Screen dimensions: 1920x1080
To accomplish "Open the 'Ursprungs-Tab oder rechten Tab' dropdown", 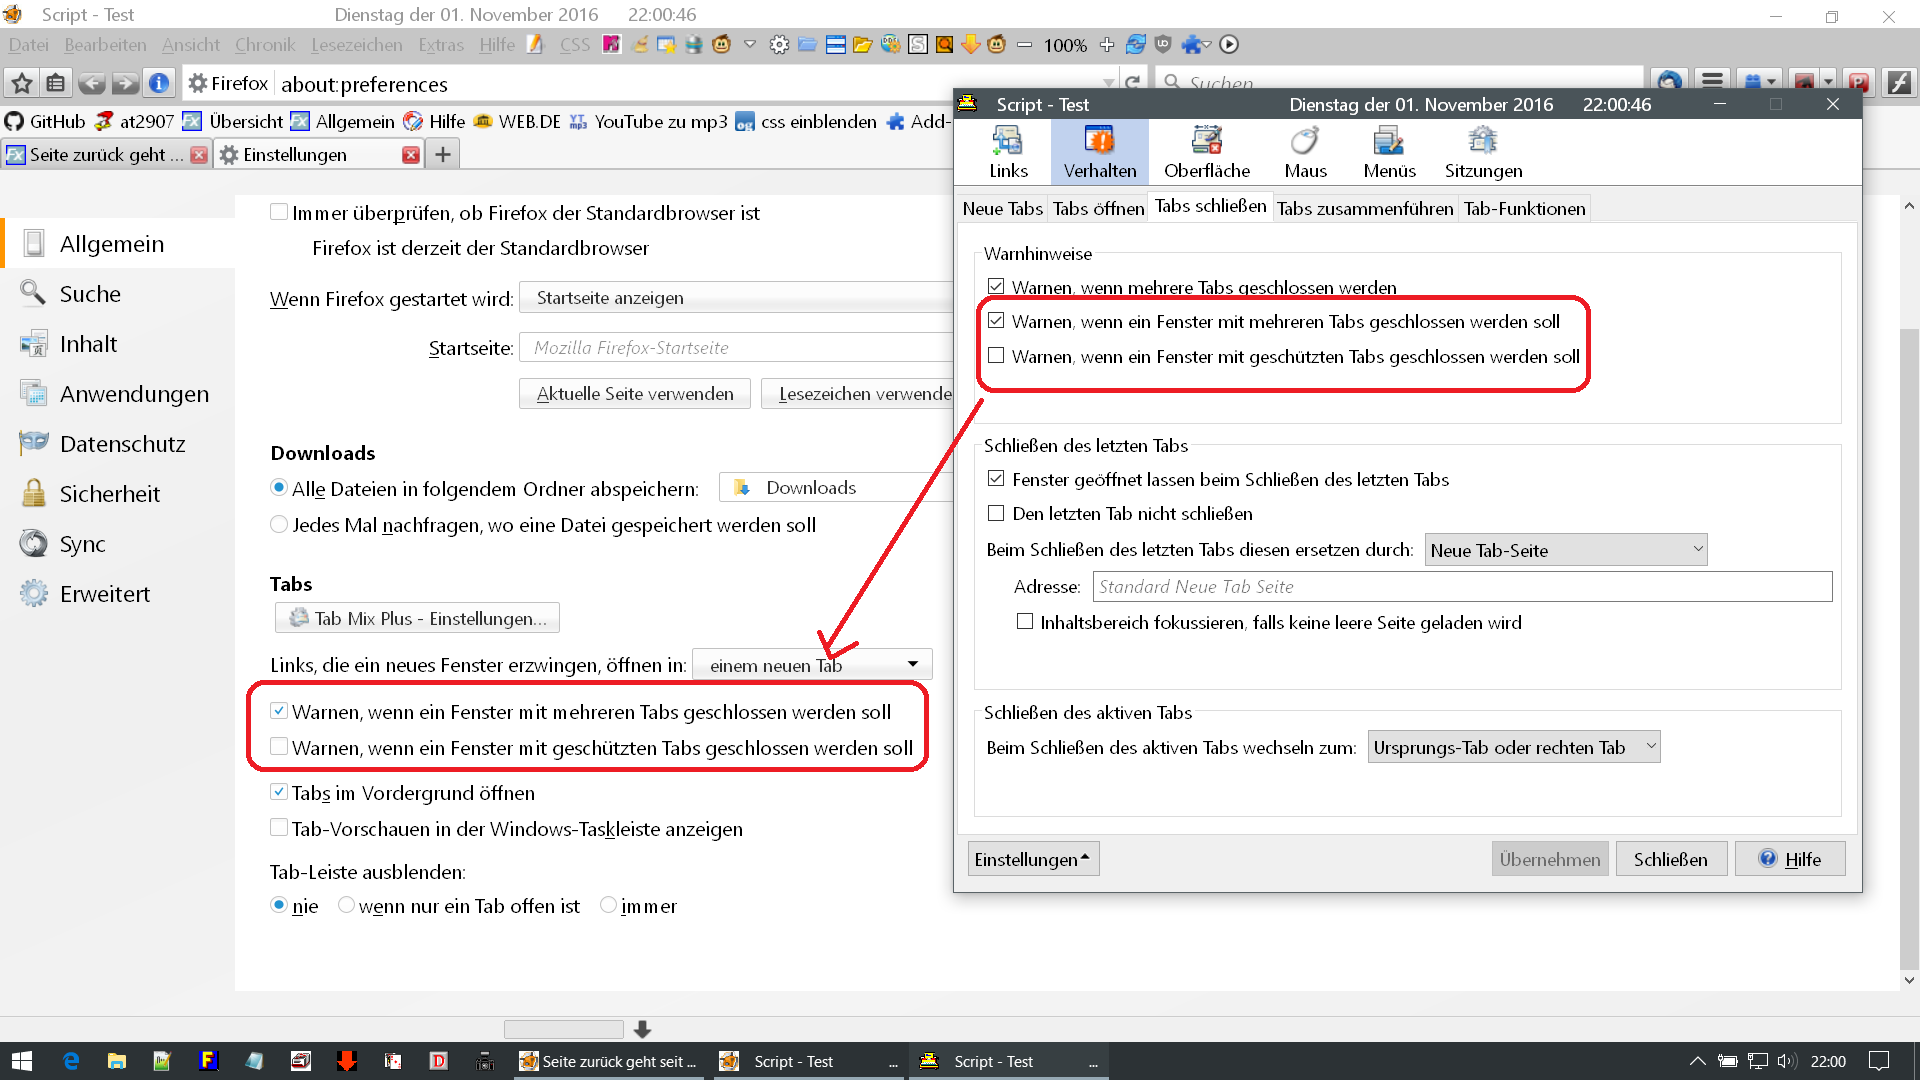I will click(x=1513, y=747).
